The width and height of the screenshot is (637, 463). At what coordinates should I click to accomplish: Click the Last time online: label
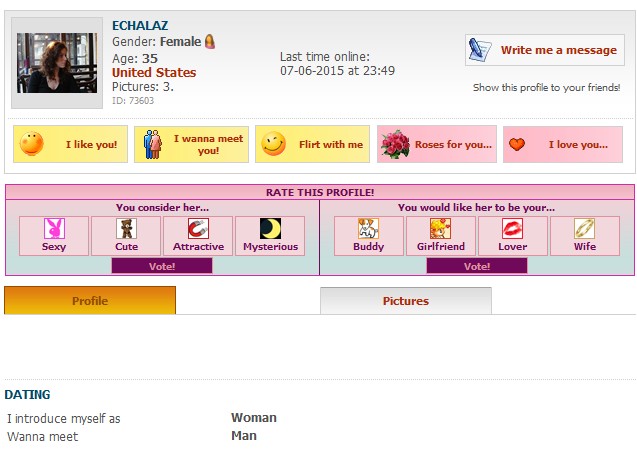click(x=325, y=56)
